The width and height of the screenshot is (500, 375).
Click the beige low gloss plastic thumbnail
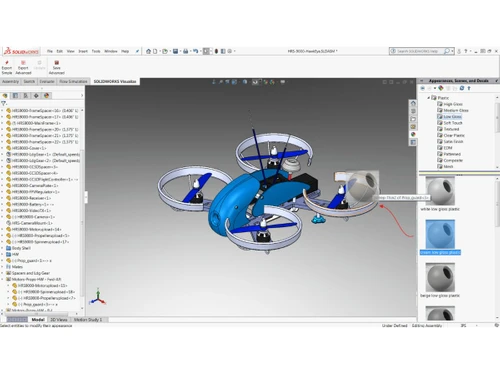440,277
